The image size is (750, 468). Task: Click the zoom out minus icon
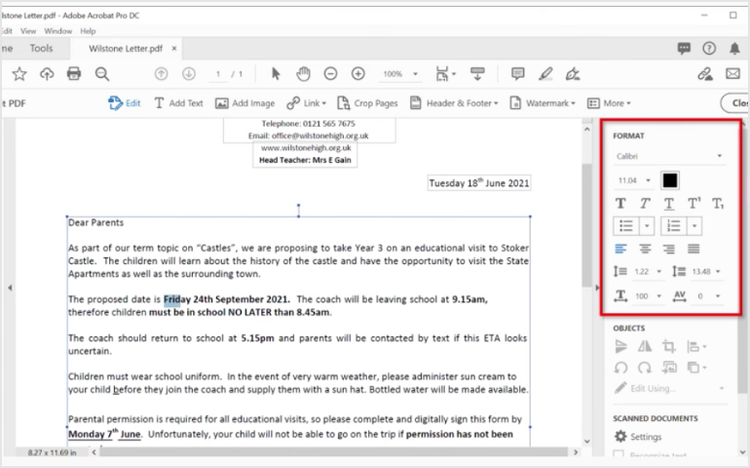coord(331,74)
